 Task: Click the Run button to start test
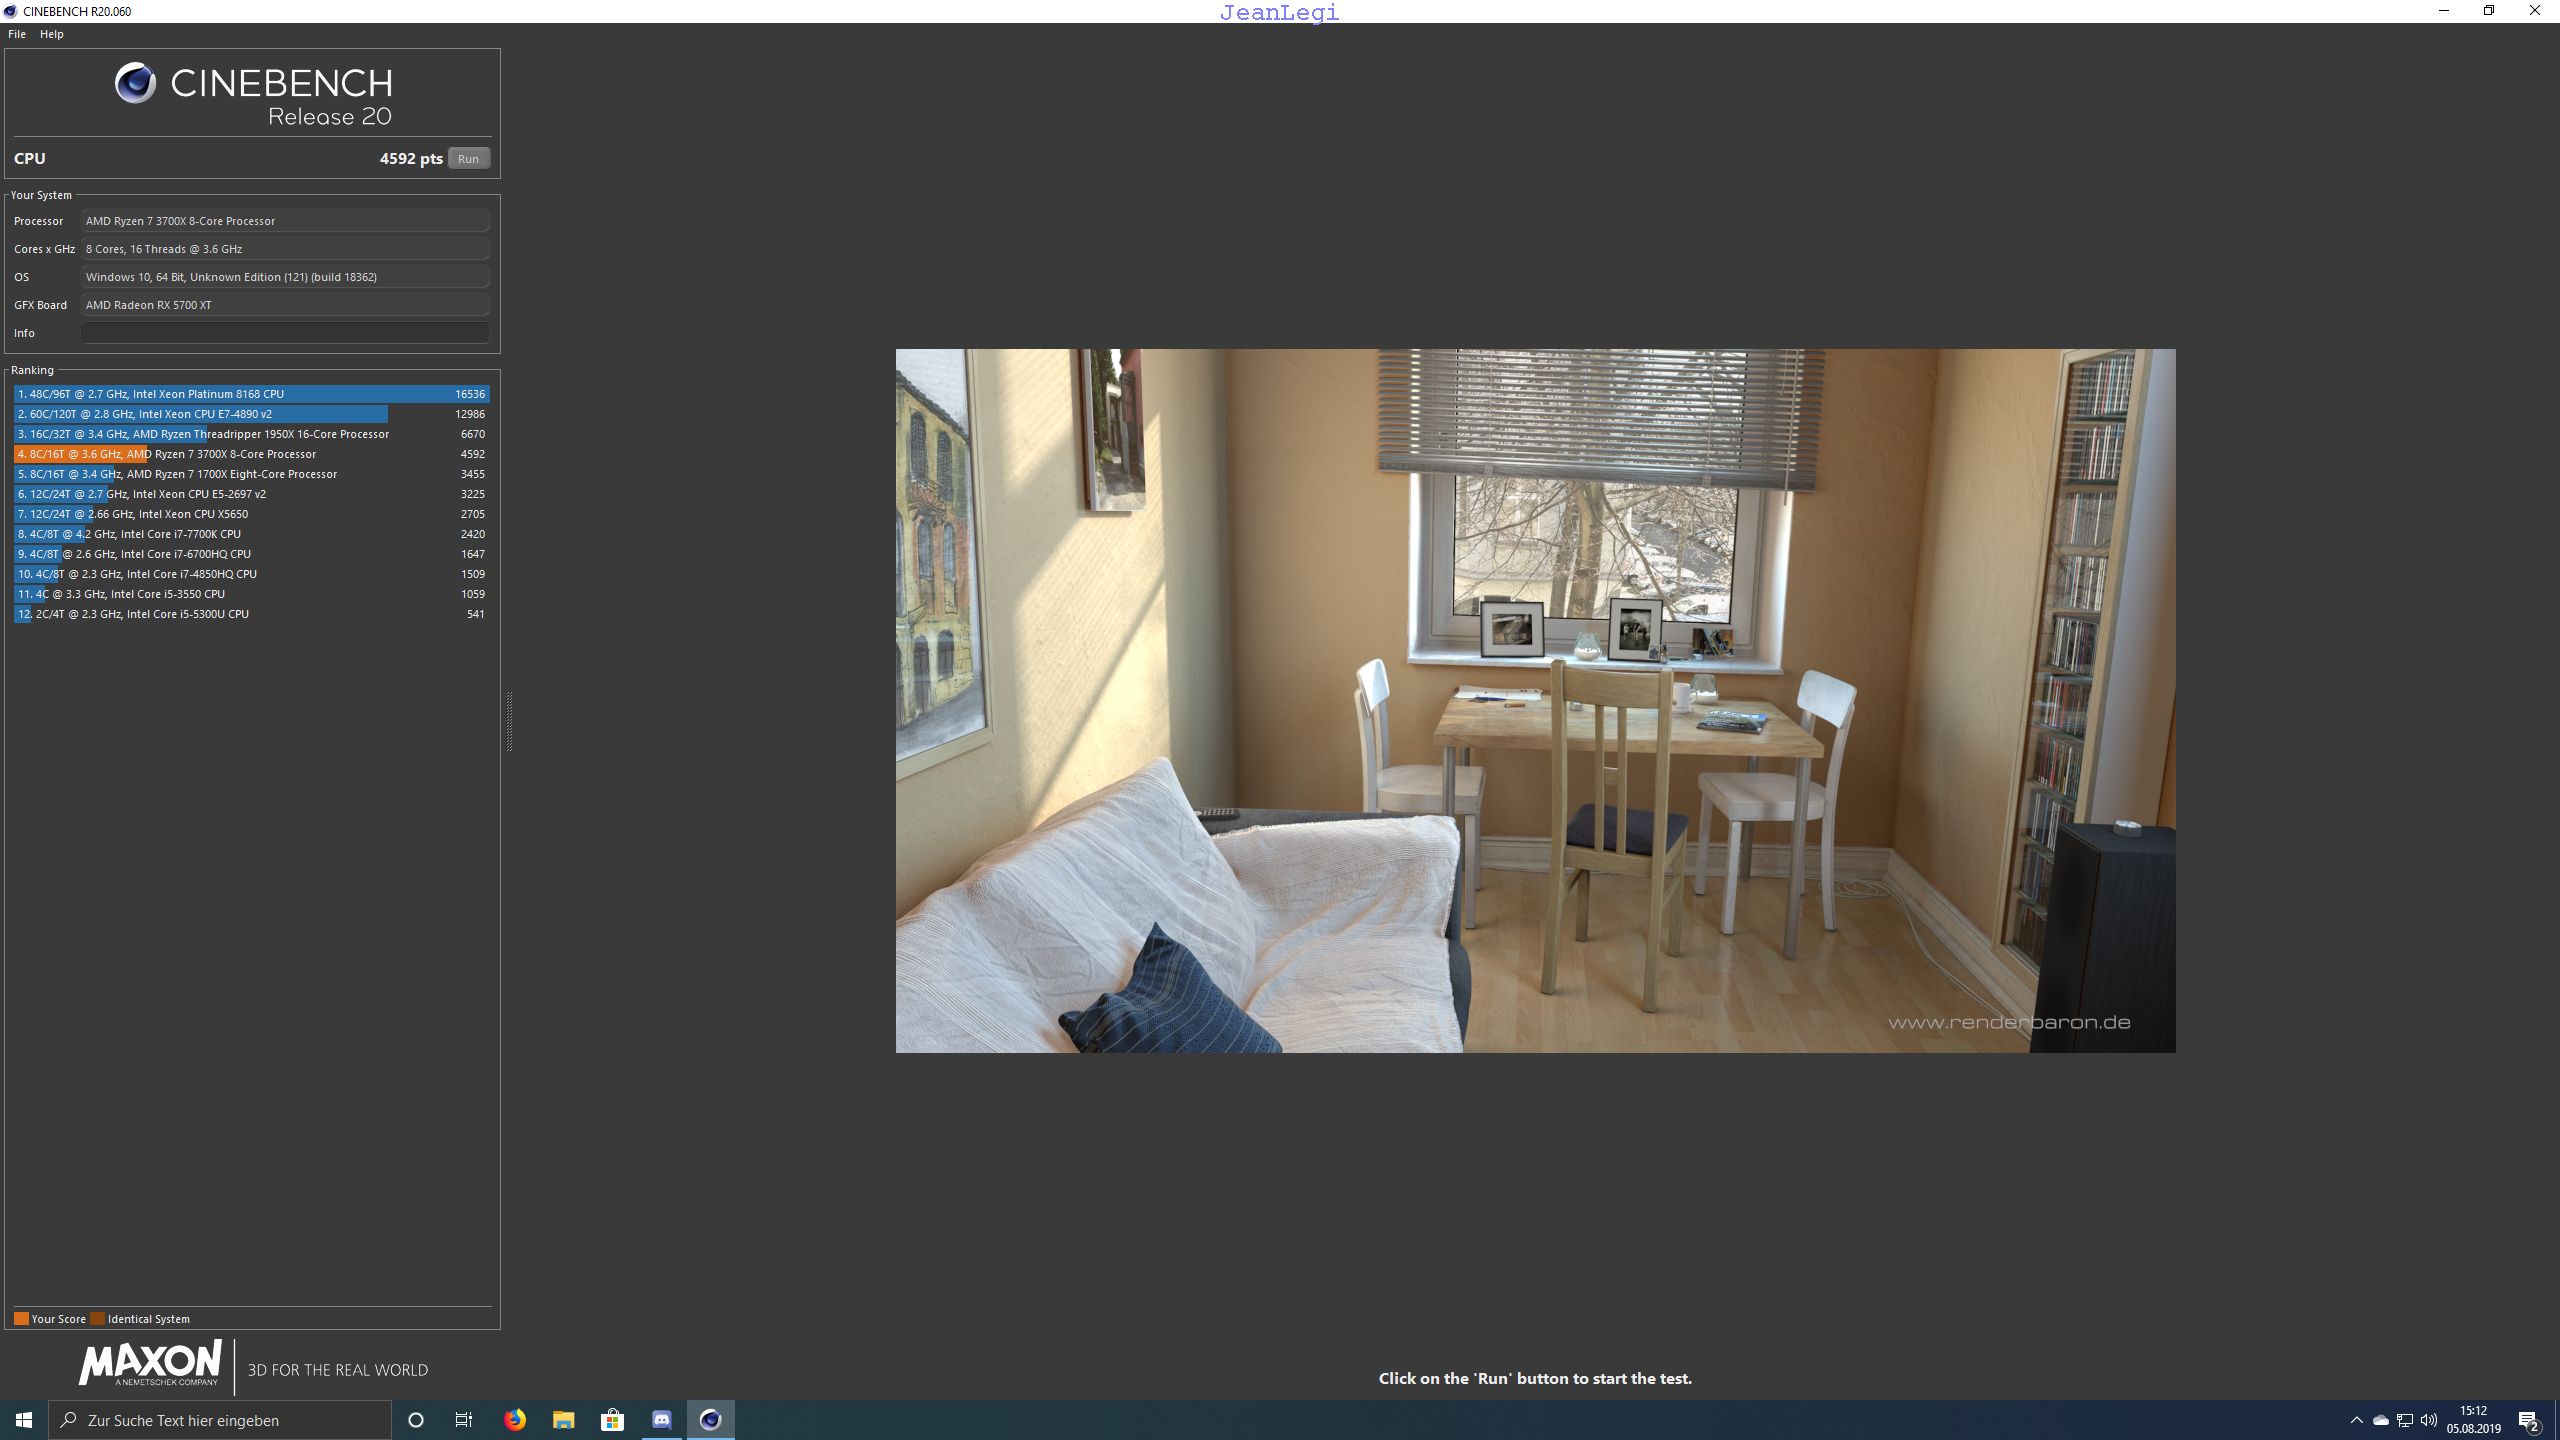click(469, 158)
